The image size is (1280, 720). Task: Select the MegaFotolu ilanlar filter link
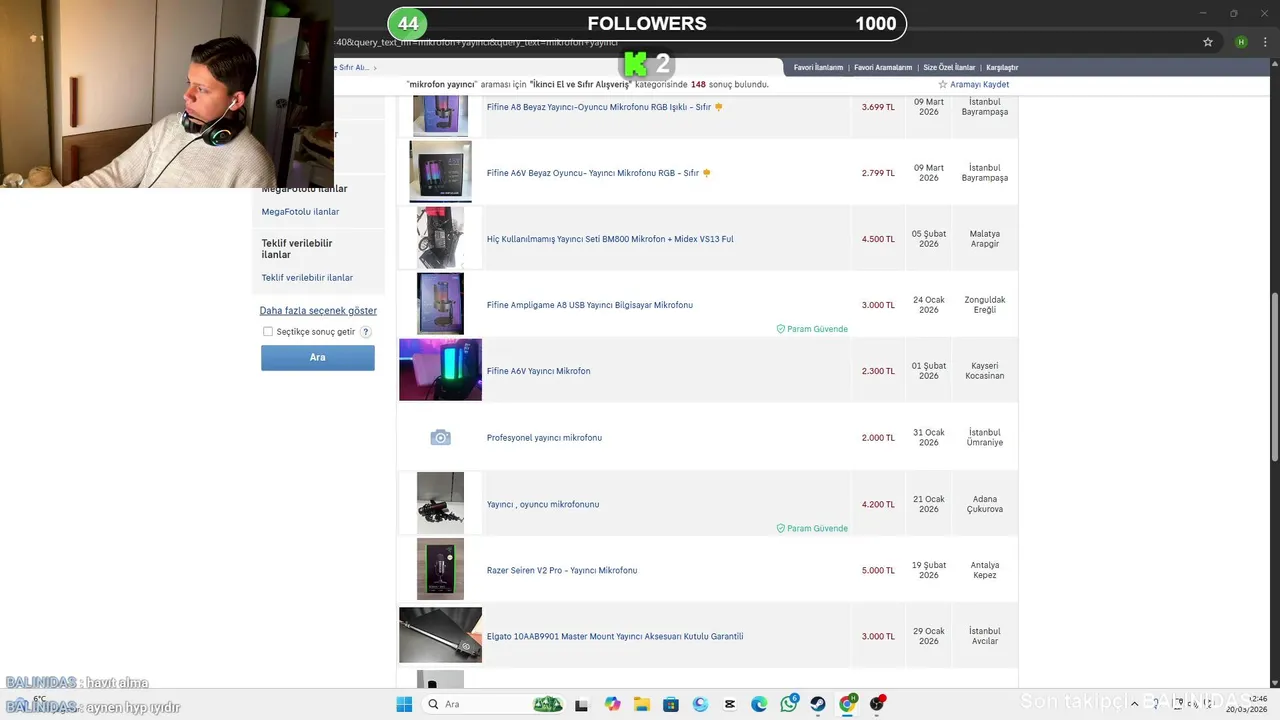click(300, 212)
